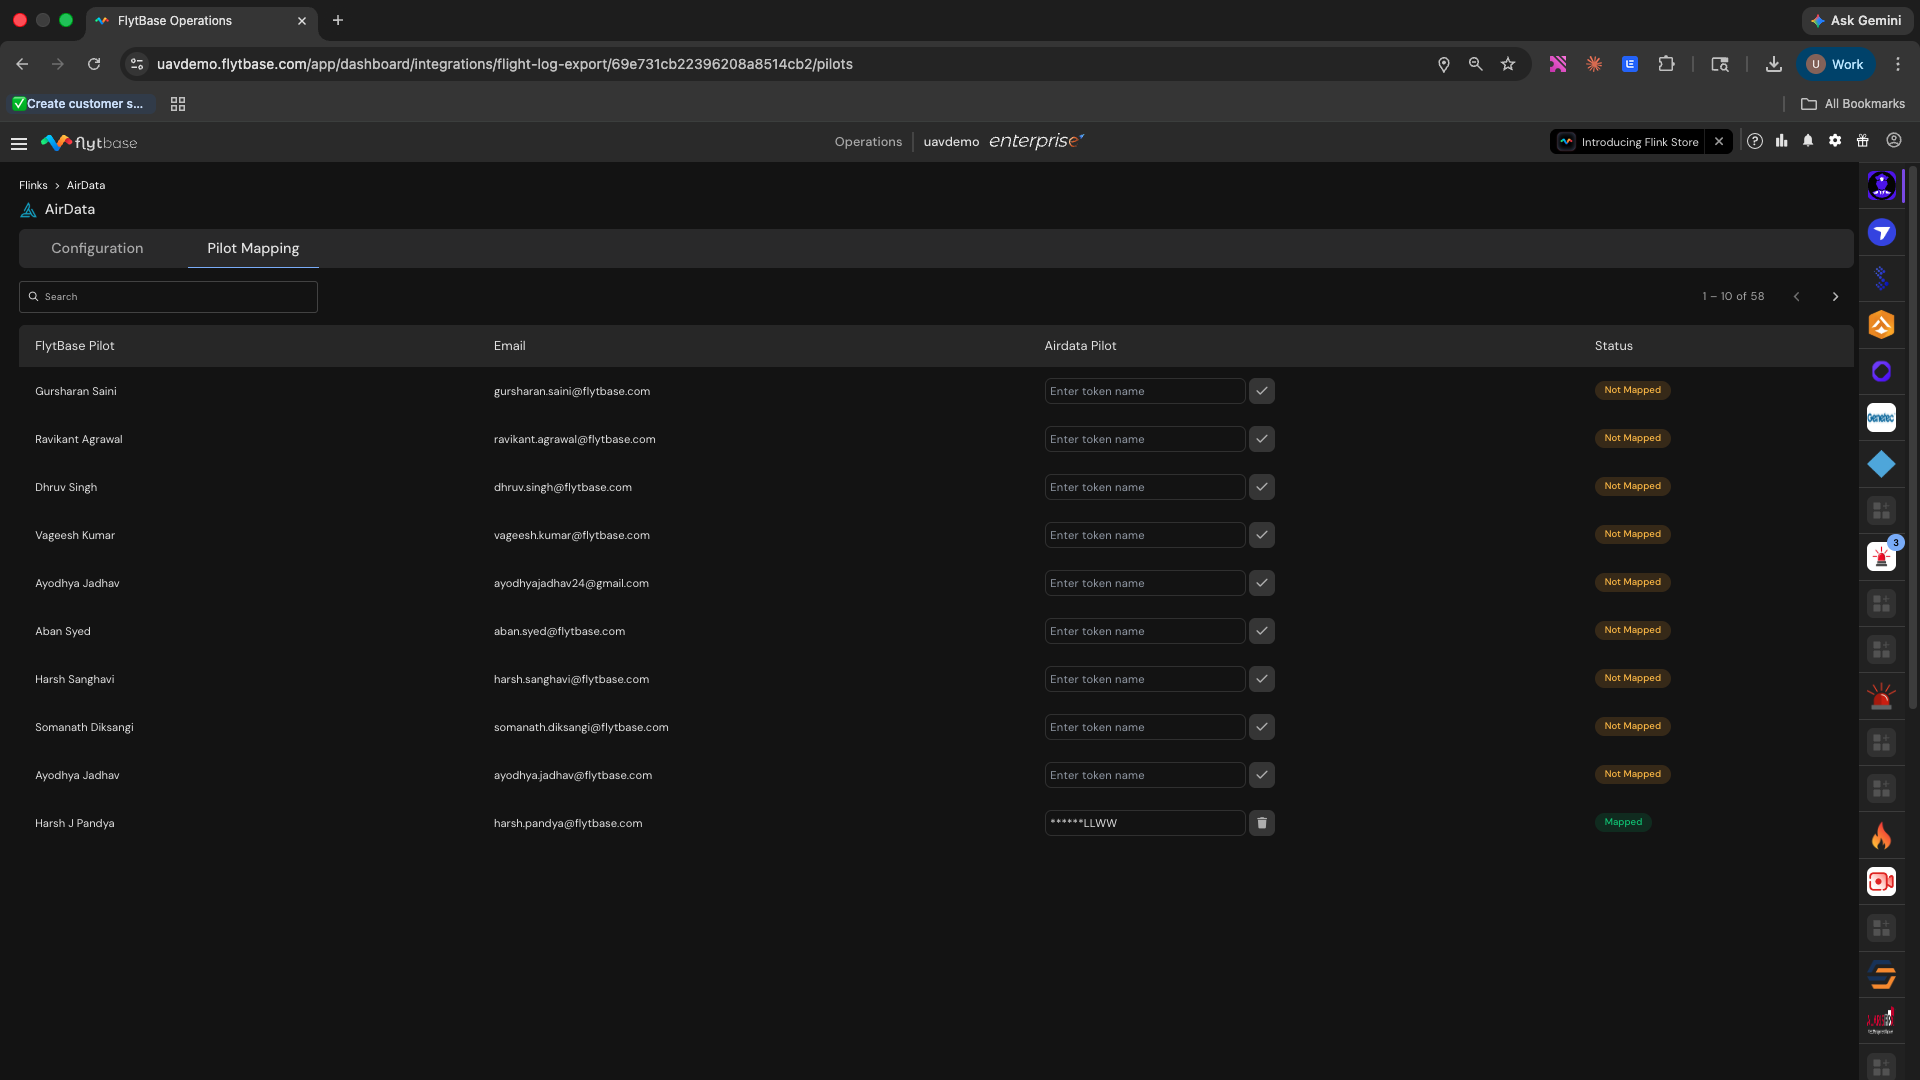Click the Flinks breadcrumb link
Screen dimensions: 1920x1080
tap(33, 185)
